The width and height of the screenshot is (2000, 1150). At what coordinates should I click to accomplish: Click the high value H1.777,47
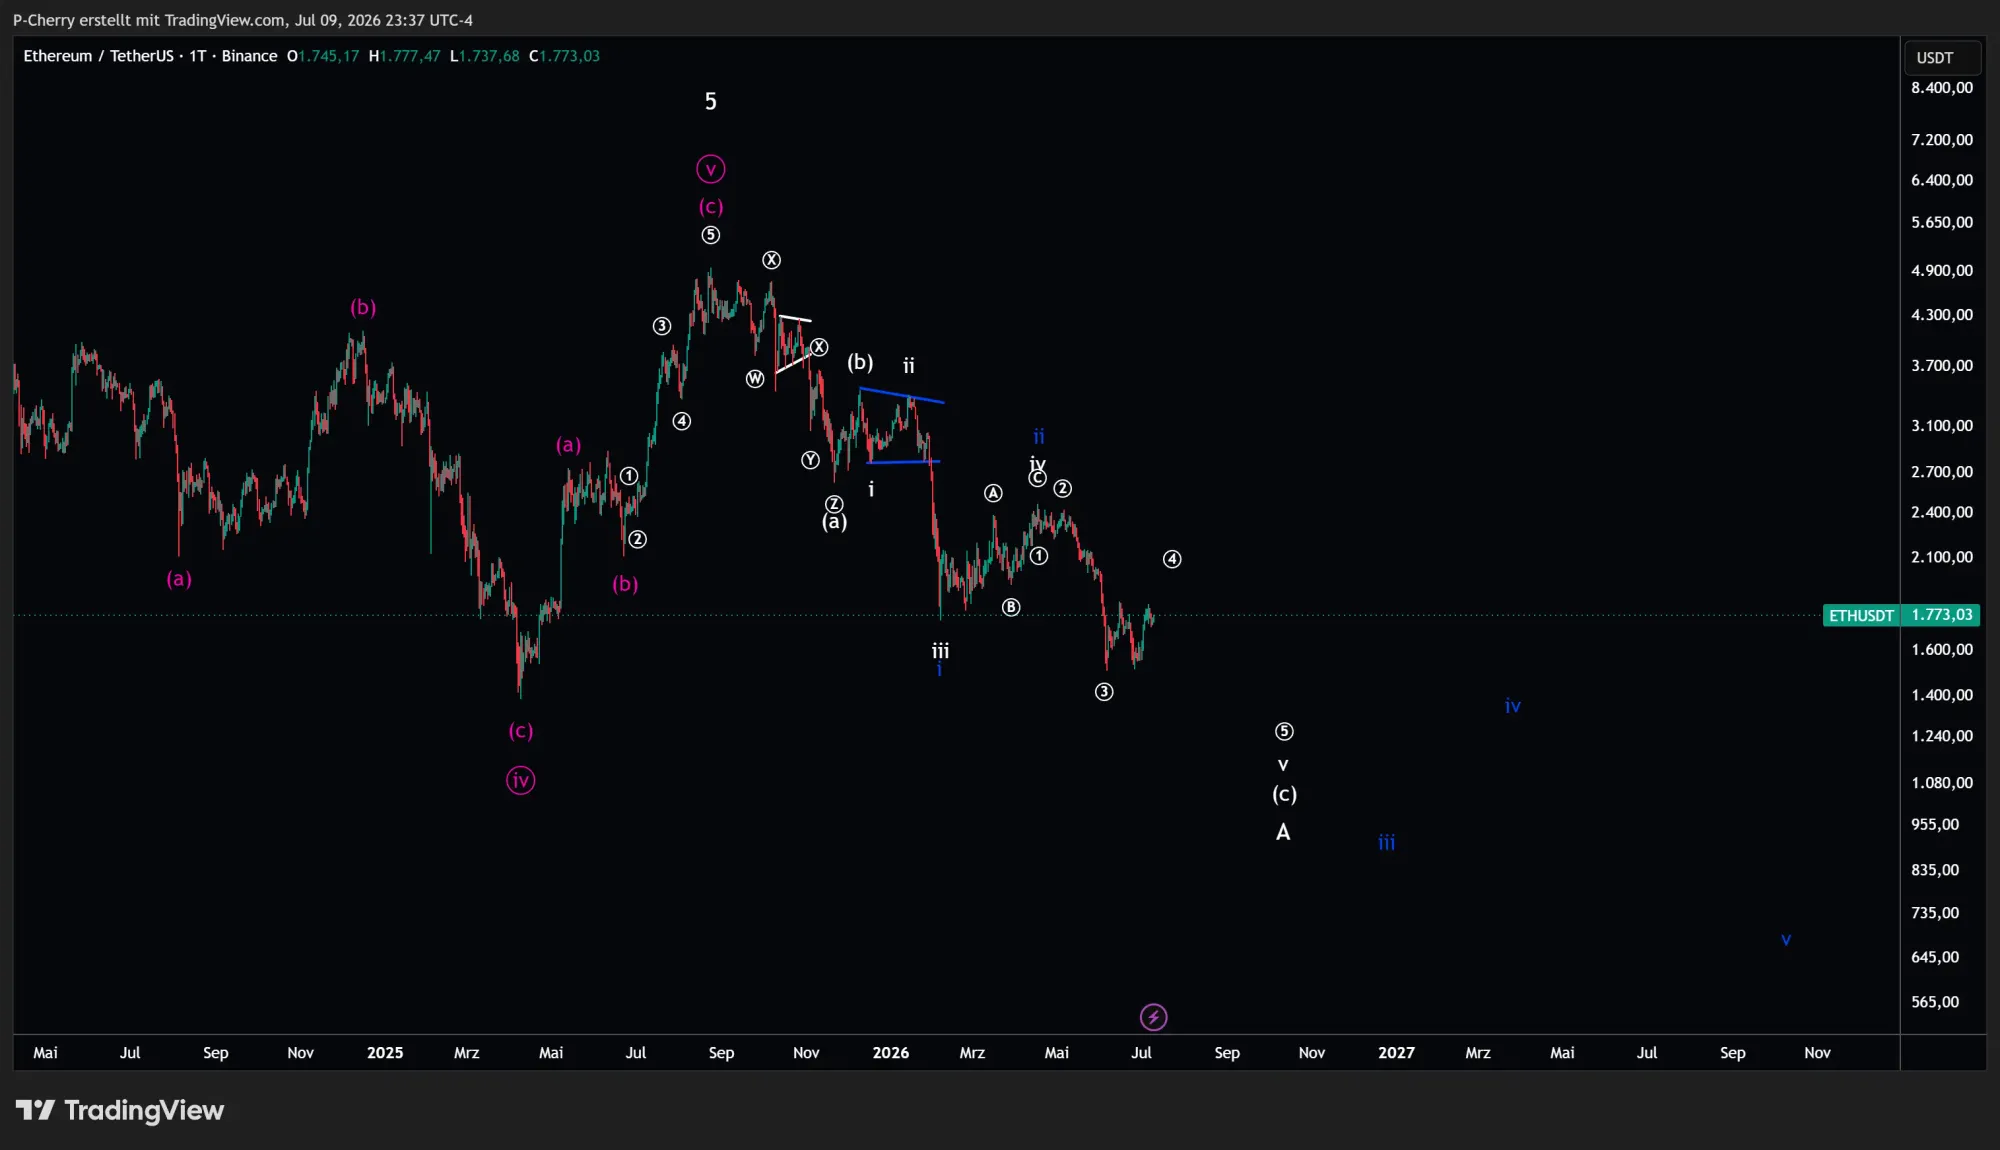[x=404, y=56]
